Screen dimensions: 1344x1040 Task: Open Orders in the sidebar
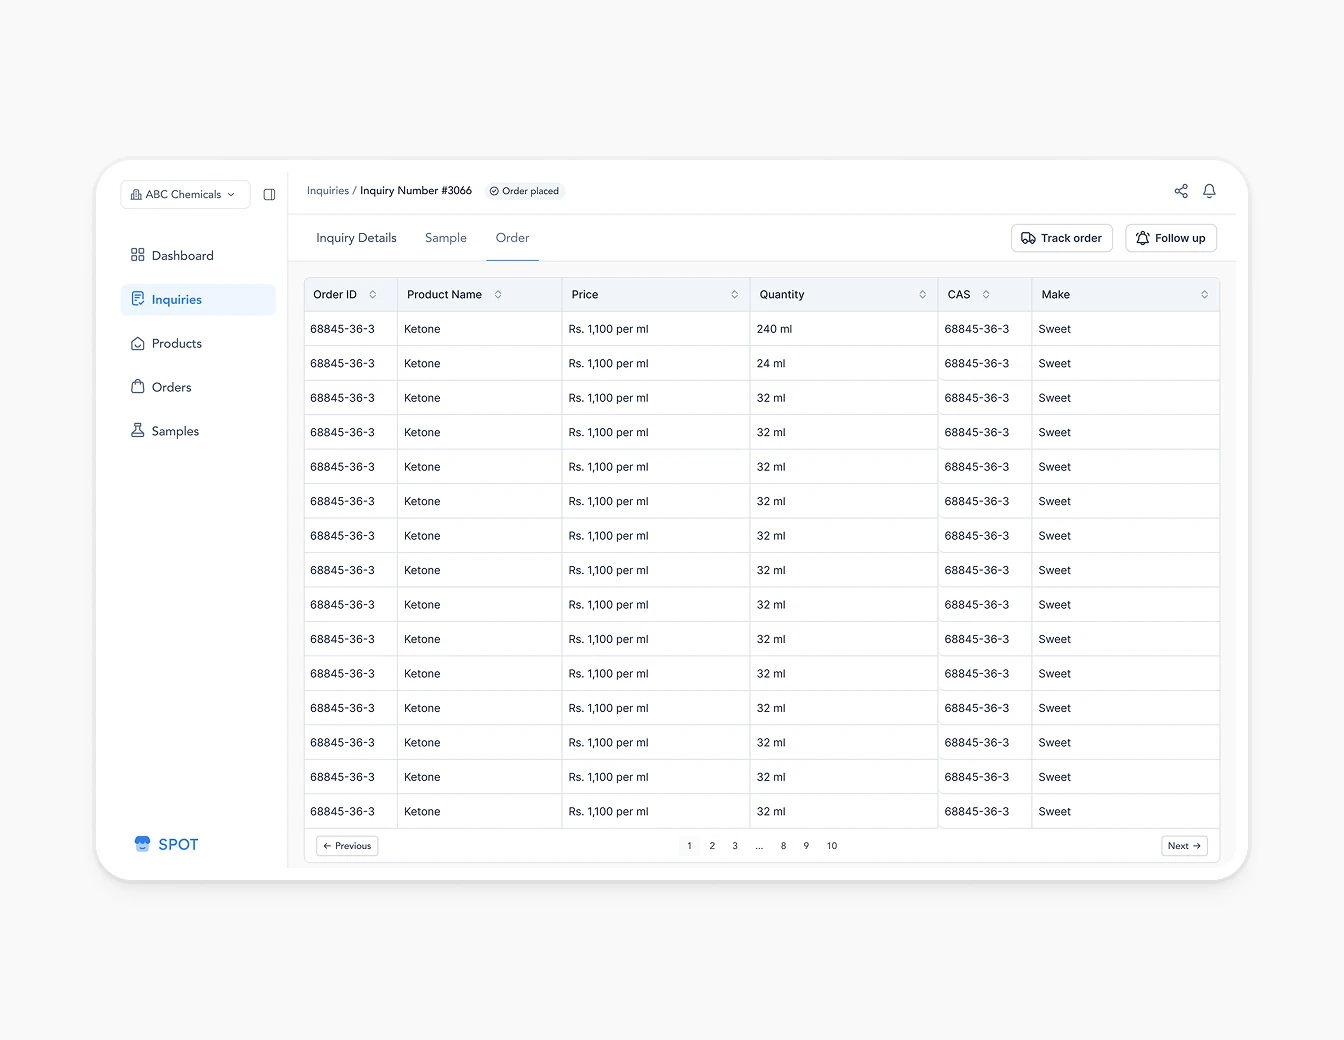pyautogui.click(x=171, y=388)
